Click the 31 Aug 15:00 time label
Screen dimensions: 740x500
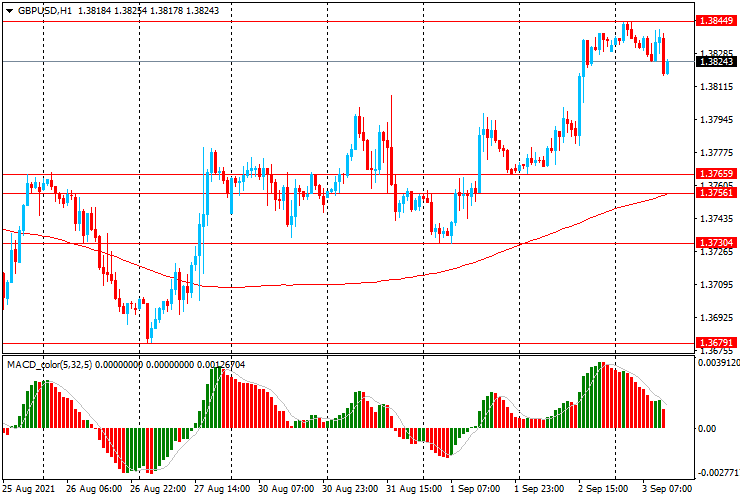(x=414, y=489)
